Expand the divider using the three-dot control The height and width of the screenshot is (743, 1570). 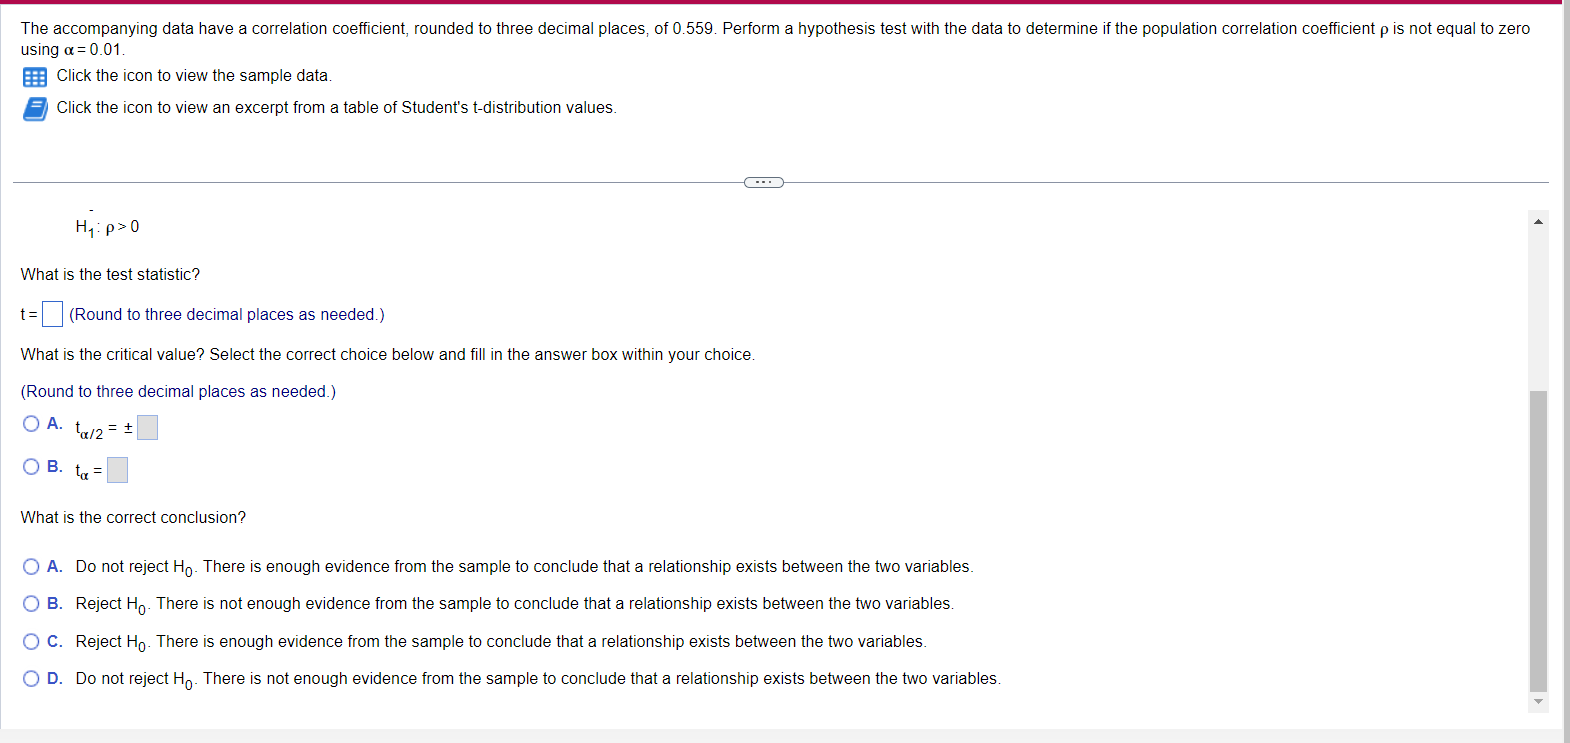click(763, 182)
